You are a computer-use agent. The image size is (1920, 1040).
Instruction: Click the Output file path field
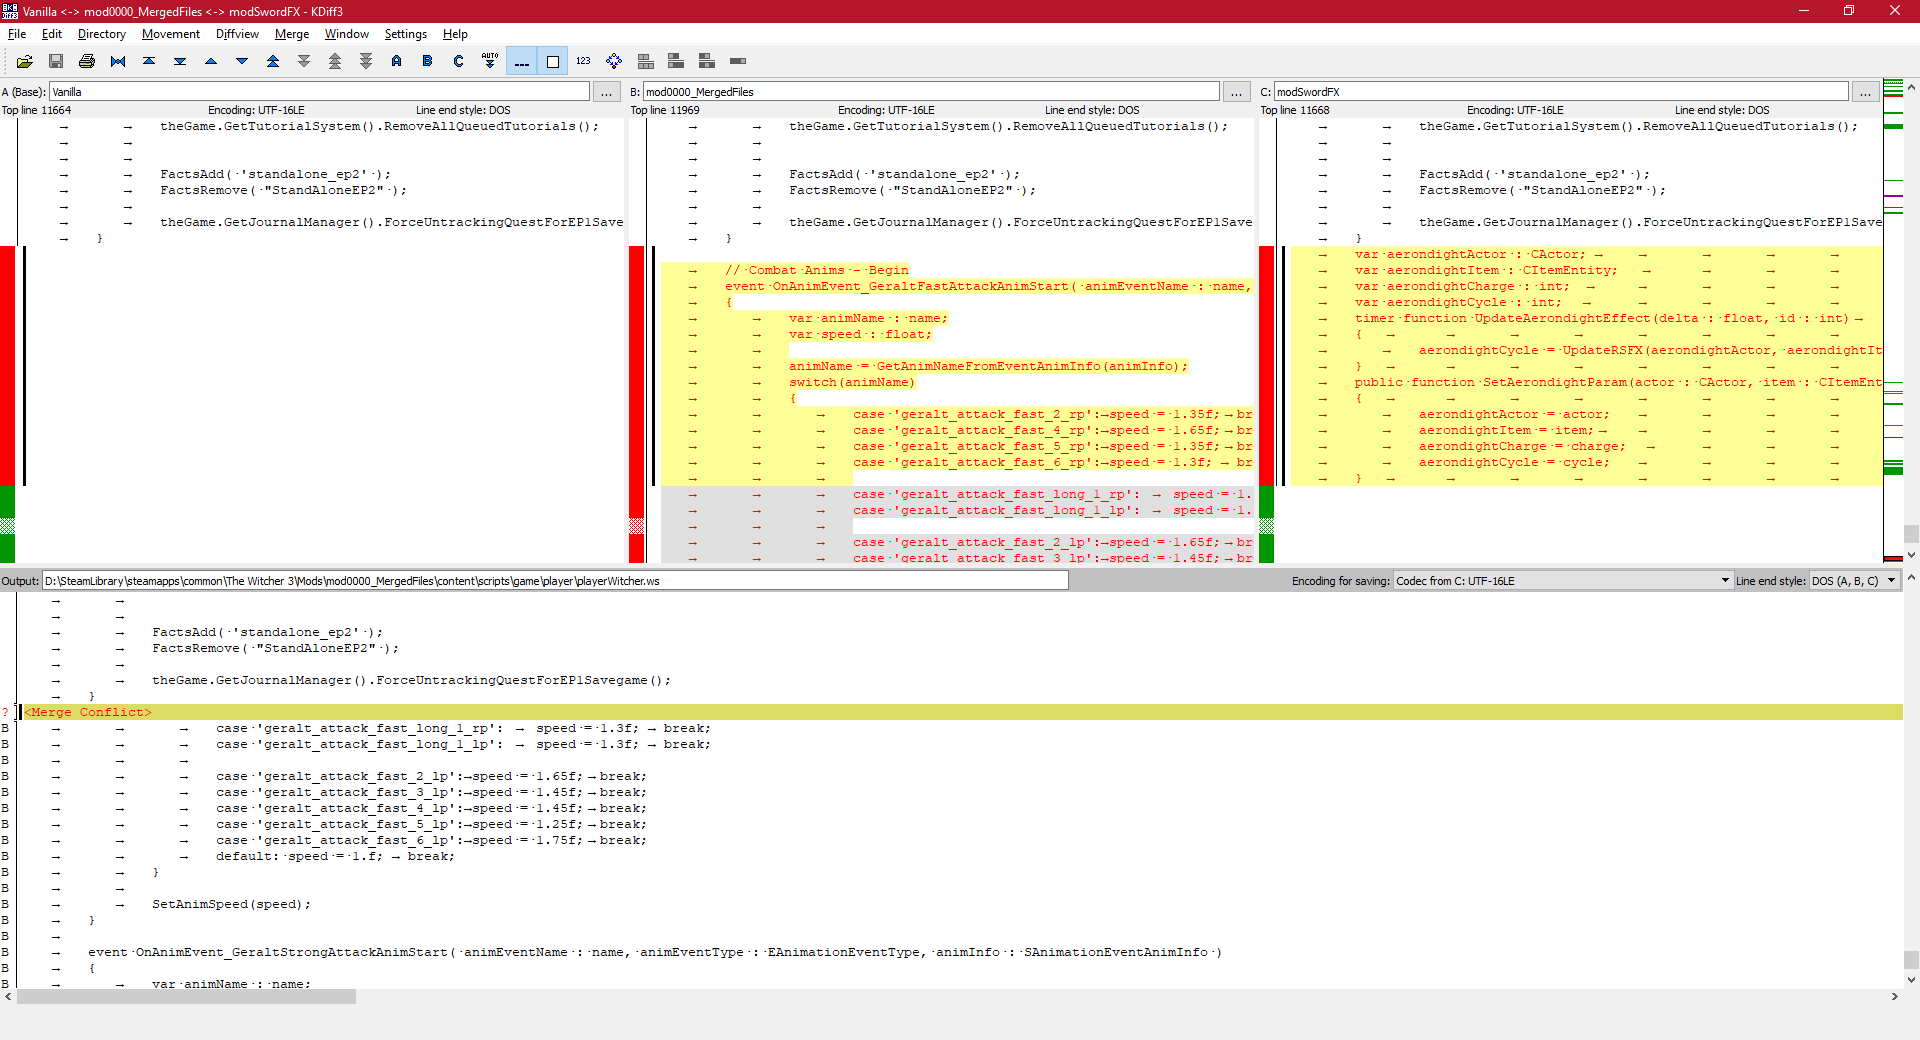pos(555,581)
